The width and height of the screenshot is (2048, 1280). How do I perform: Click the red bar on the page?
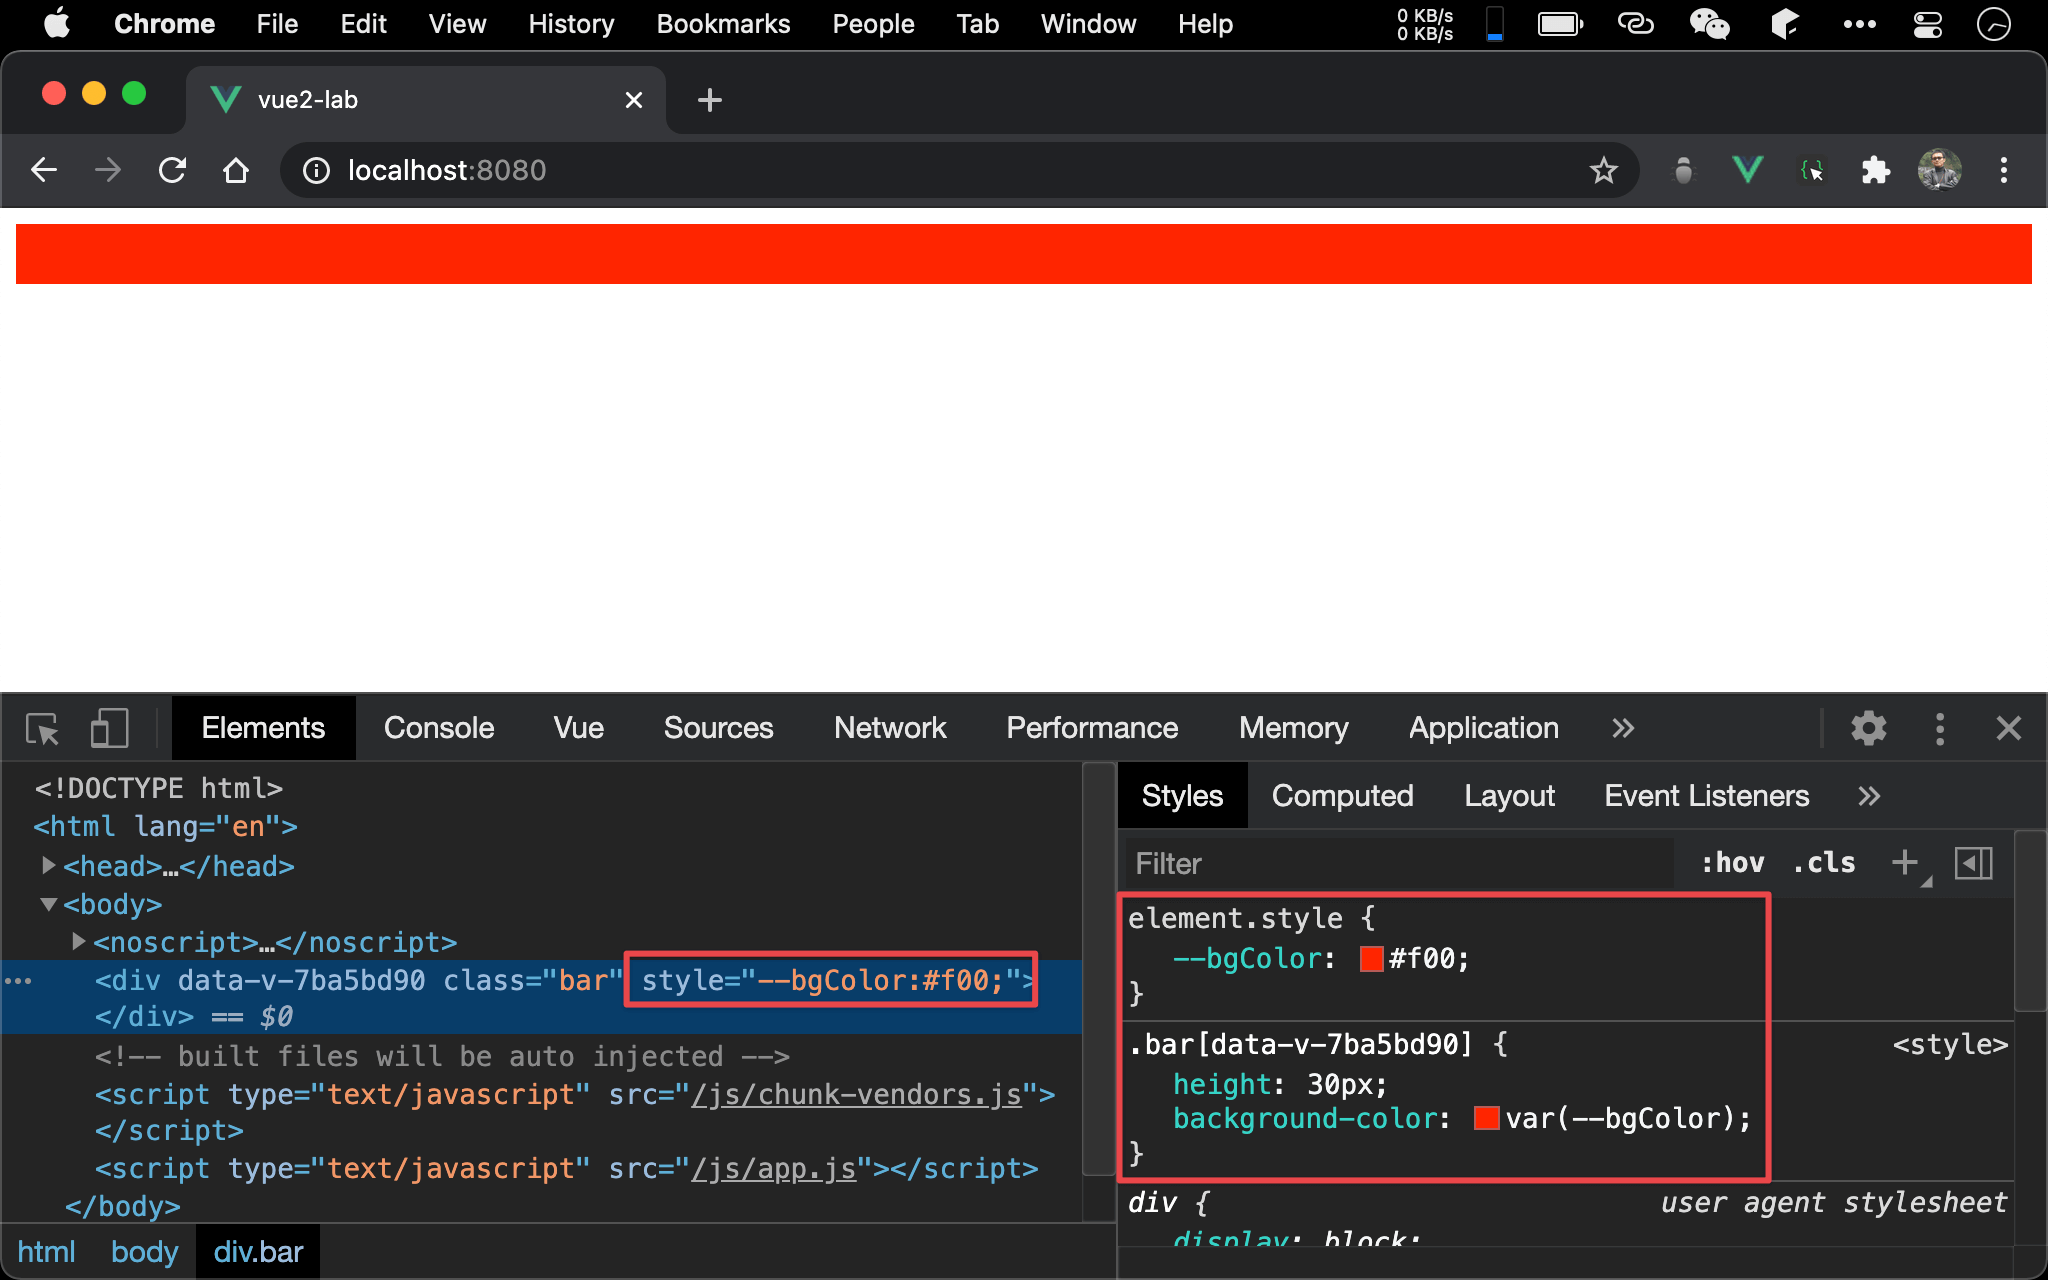click(x=1023, y=254)
